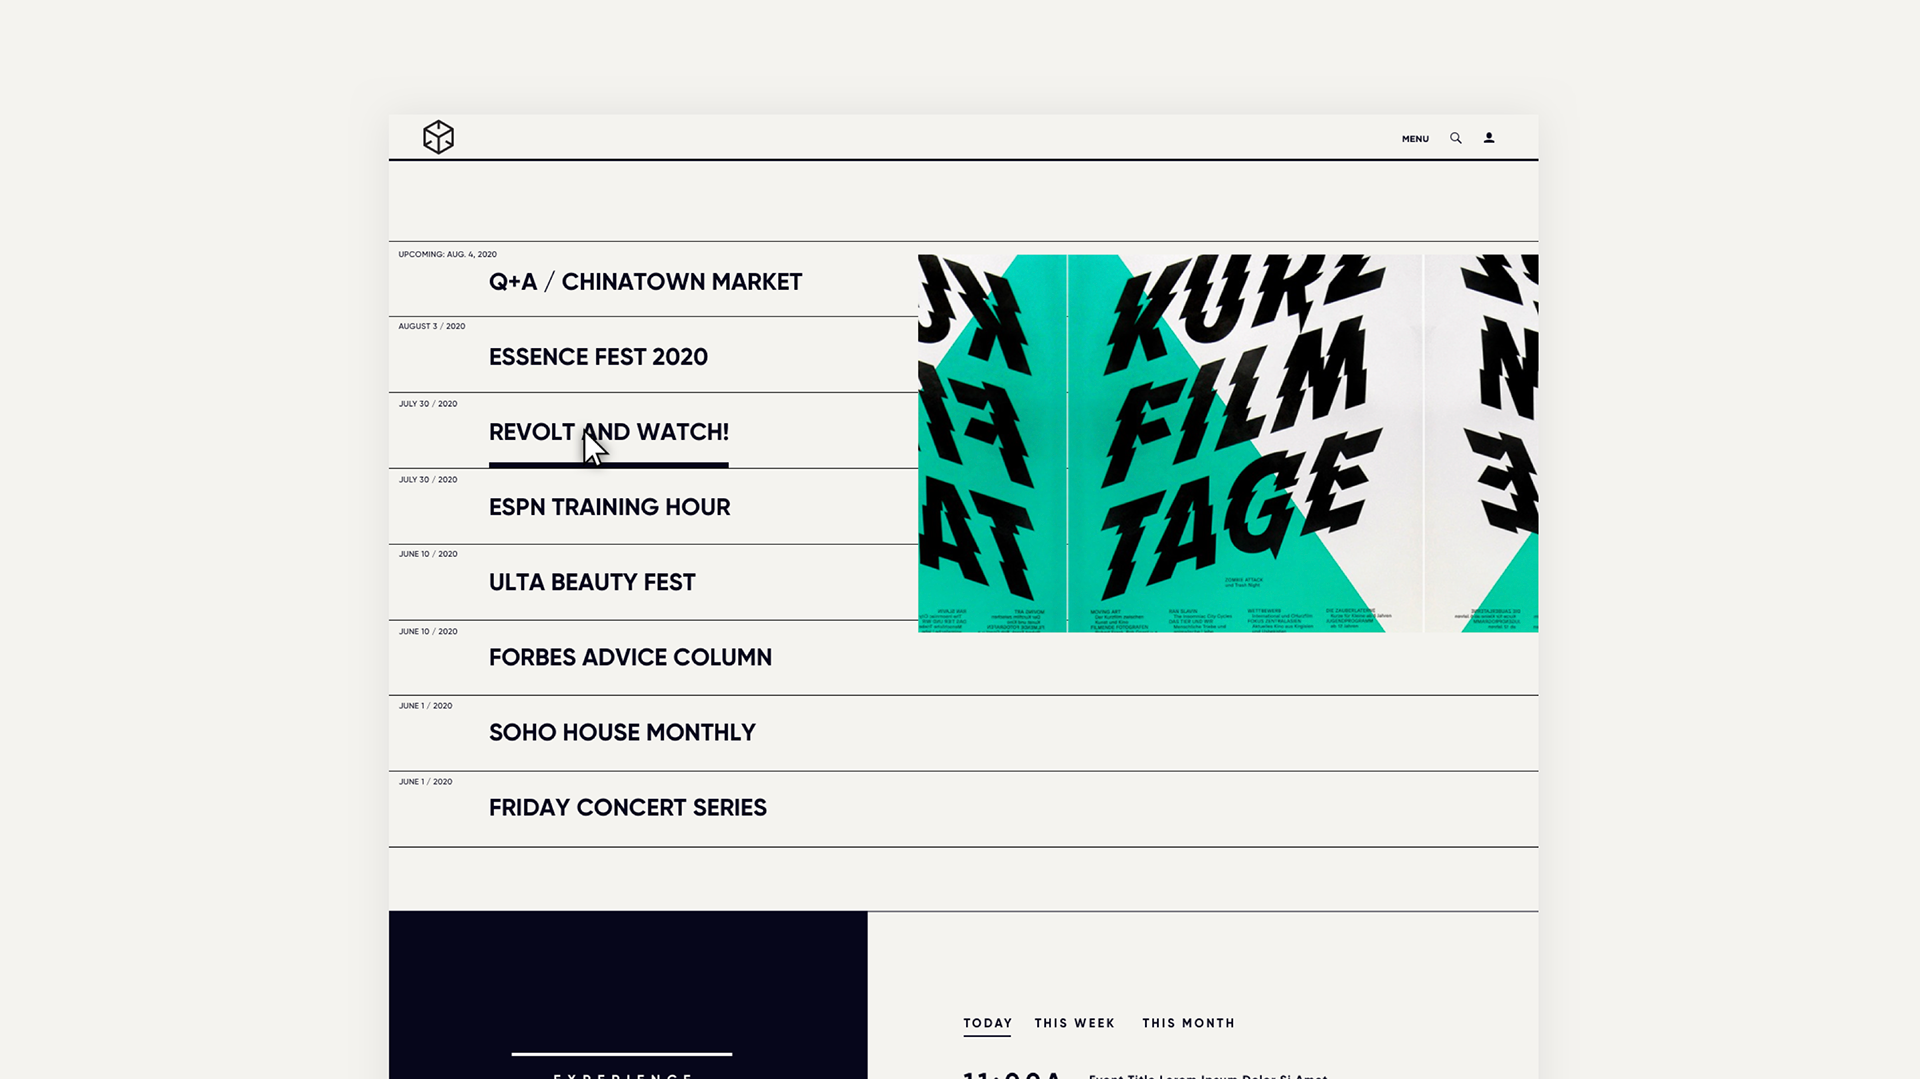Open Friday Concert Series event
This screenshot has height=1079, width=1920.
[x=628, y=807]
